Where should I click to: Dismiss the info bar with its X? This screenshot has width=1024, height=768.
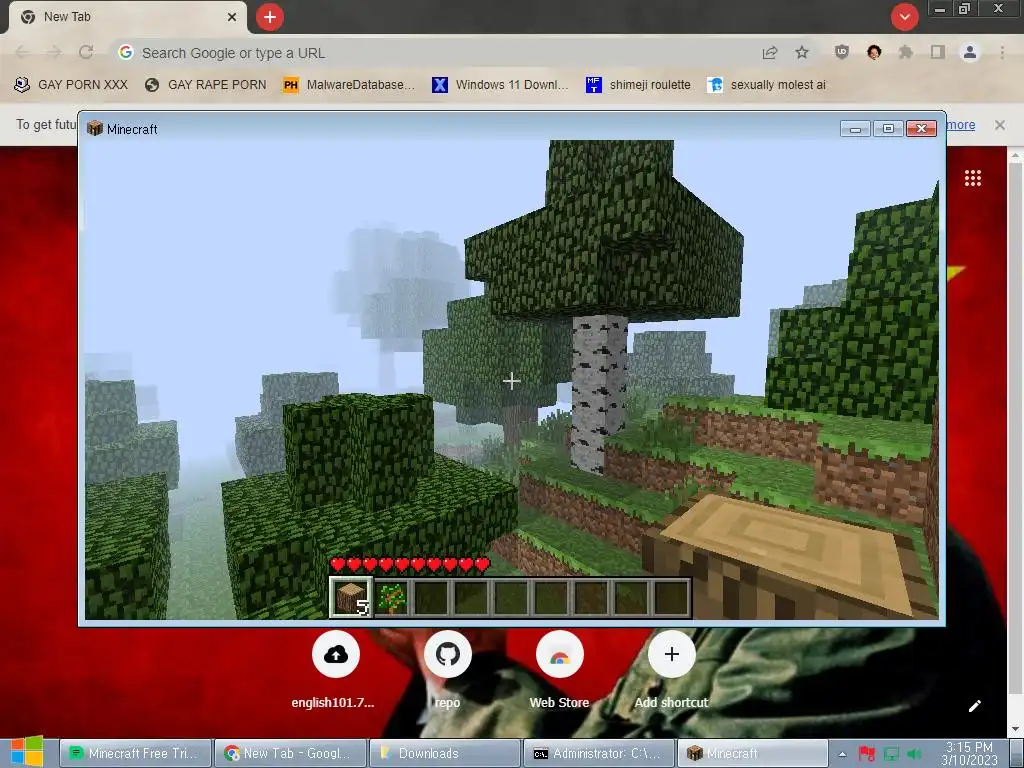(1000, 125)
